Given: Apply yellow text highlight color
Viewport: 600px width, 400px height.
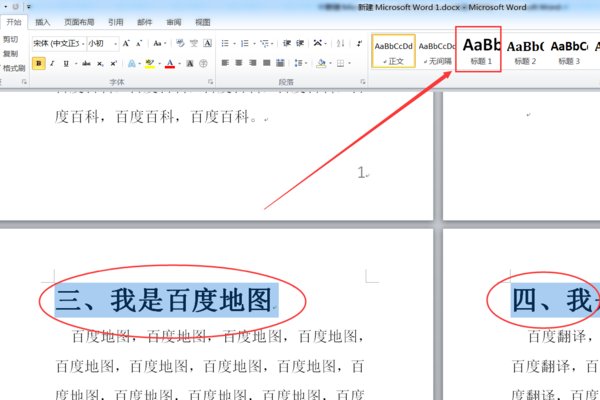Looking at the screenshot, I should 150,64.
